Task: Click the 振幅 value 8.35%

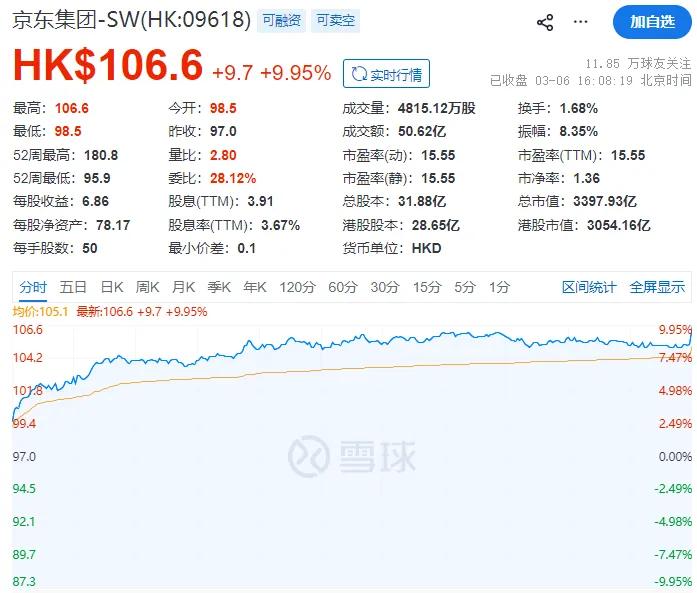Action: point(578,131)
